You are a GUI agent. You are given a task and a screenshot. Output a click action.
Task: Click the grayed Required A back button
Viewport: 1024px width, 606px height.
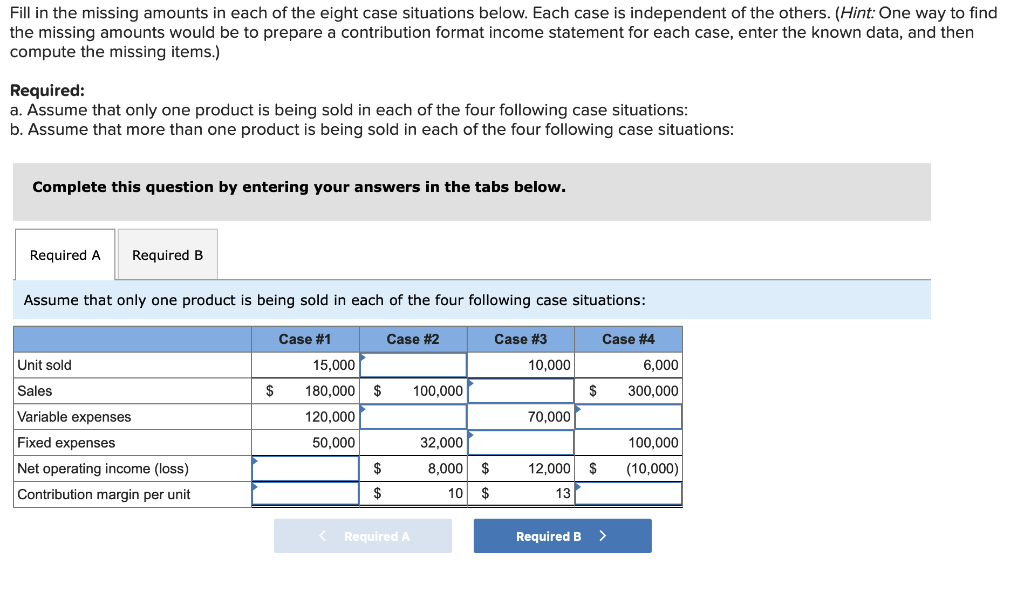(x=362, y=536)
